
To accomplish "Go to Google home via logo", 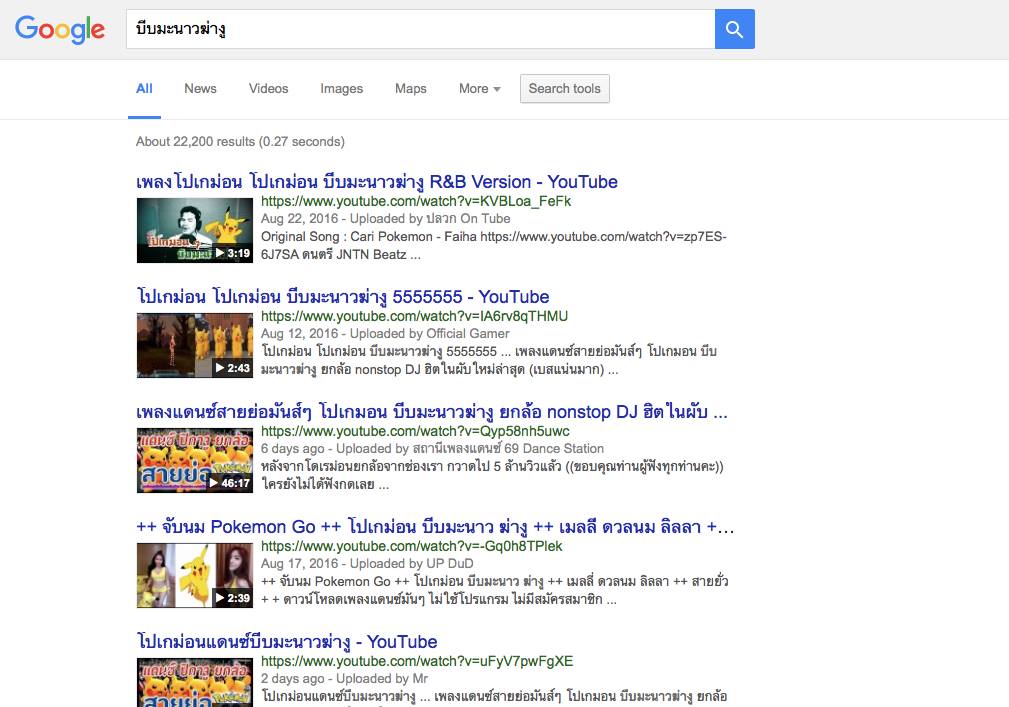I will [x=60, y=30].
